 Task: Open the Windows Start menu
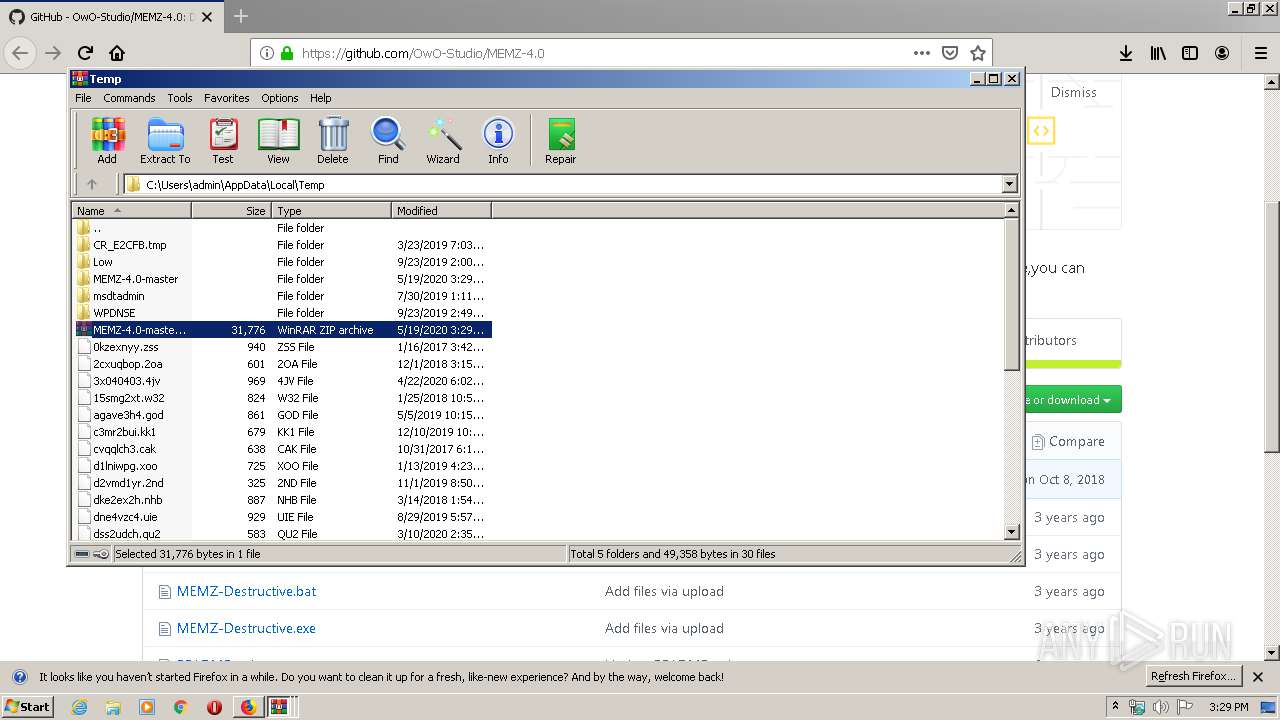pyautogui.click(x=27, y=706)
